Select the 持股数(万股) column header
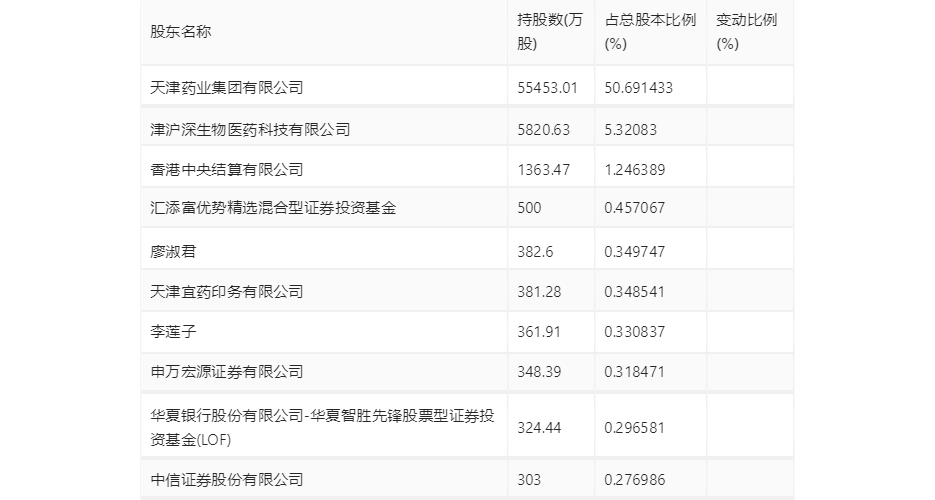935x500 pixels. [x=550, y=32]
